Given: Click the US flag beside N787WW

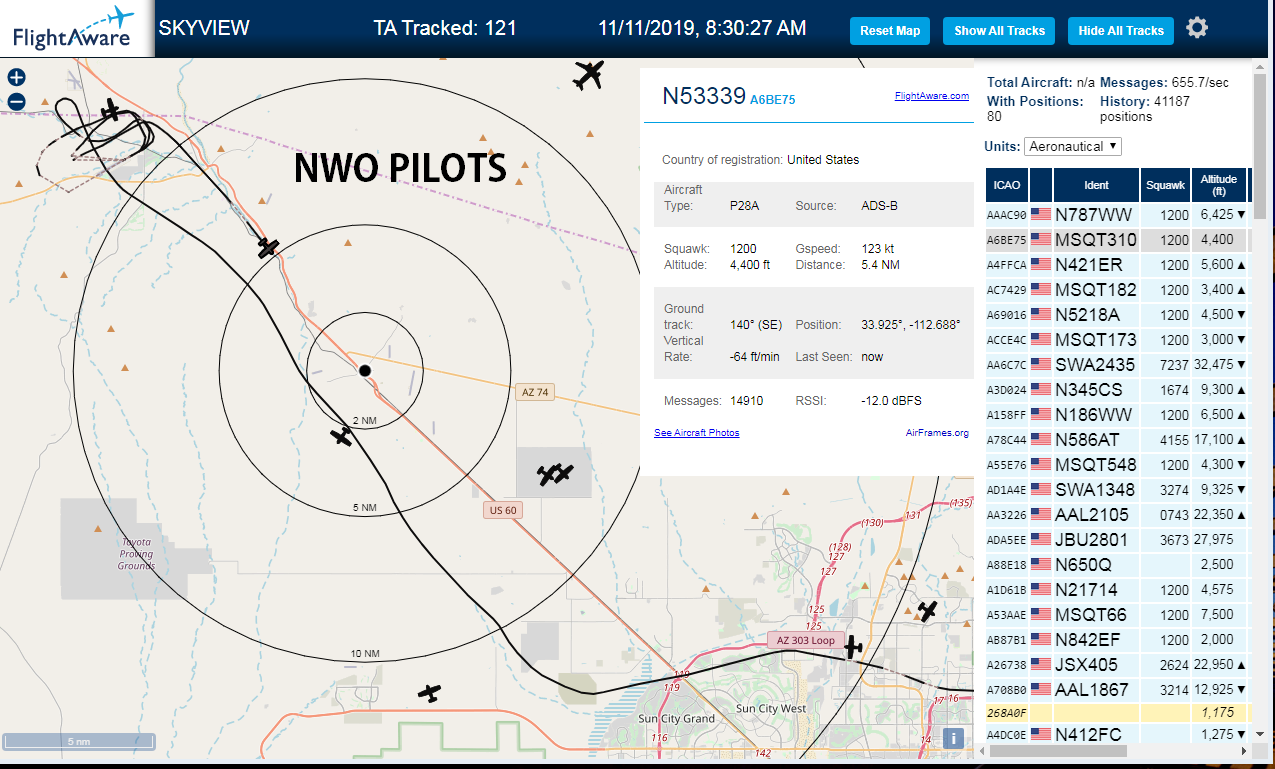Looking at the screenshot, I should tap(1041, 214).
